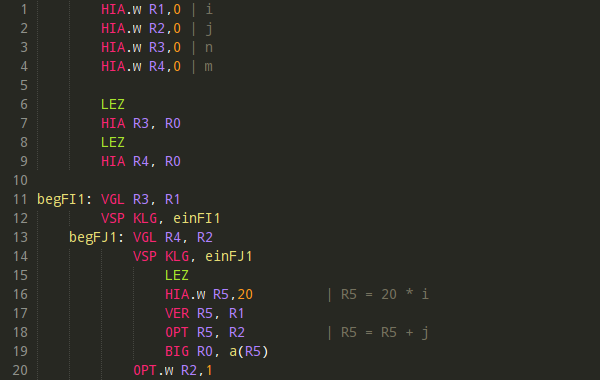Click 'VSP KLG' on line 12
Image resolution: width=600 pixels, height=380 pixels.
129,218
